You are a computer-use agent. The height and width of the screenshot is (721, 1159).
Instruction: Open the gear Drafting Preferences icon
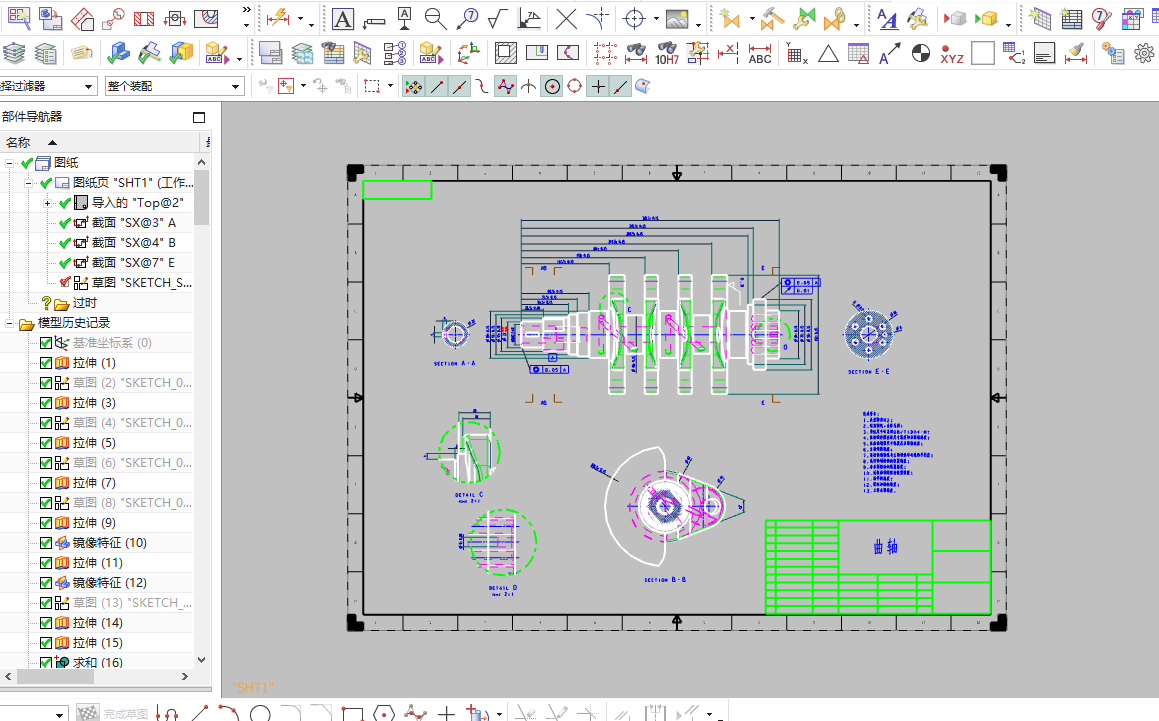coord(1144,53)
